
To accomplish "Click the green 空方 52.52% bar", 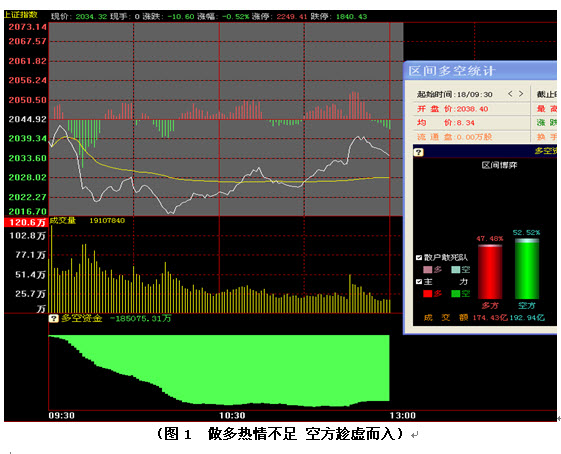I will coord(527,269).
